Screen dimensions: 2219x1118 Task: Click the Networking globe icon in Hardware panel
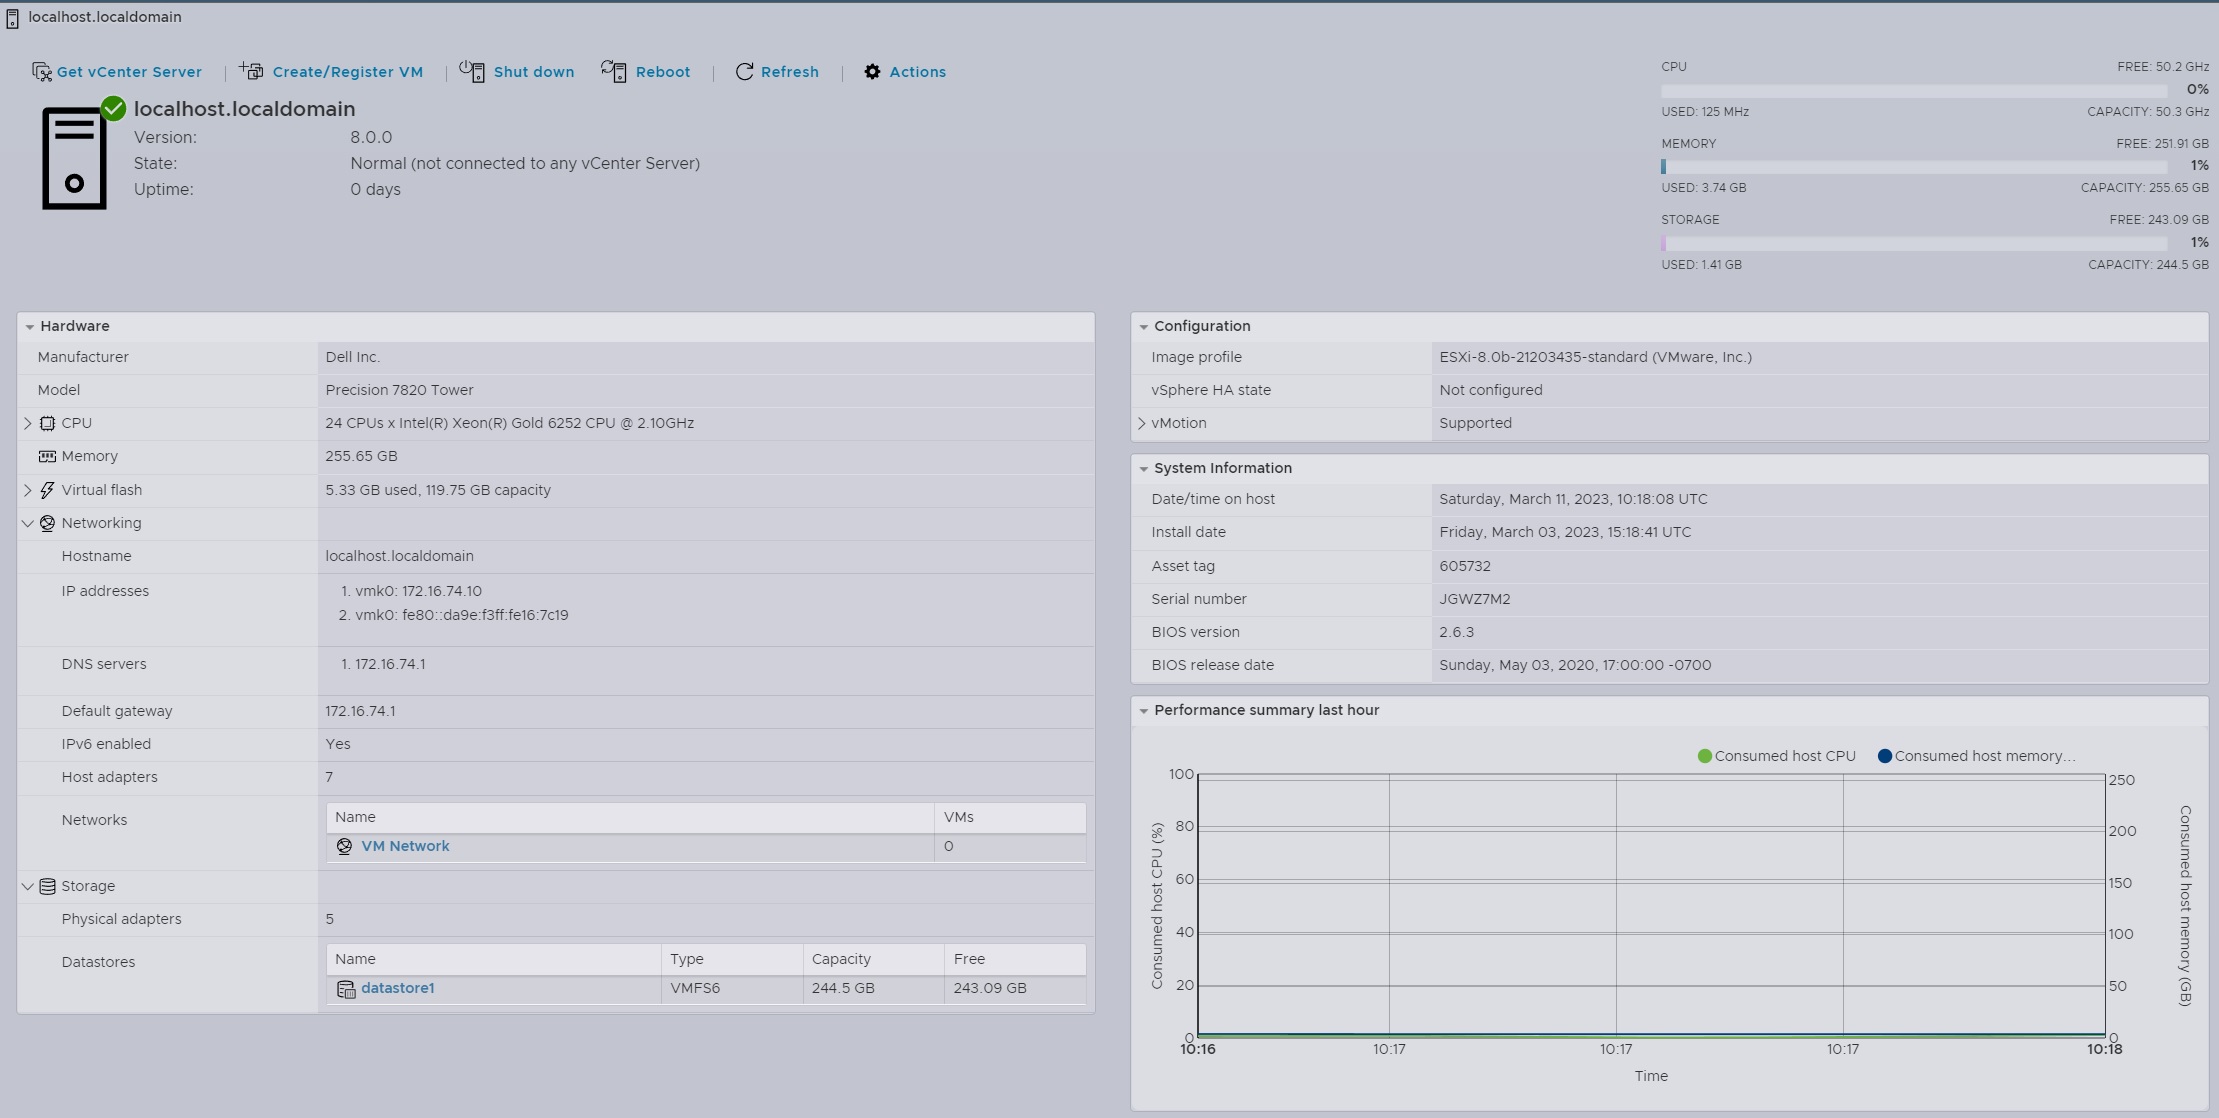pyautogui.click(x=47, y=522)
